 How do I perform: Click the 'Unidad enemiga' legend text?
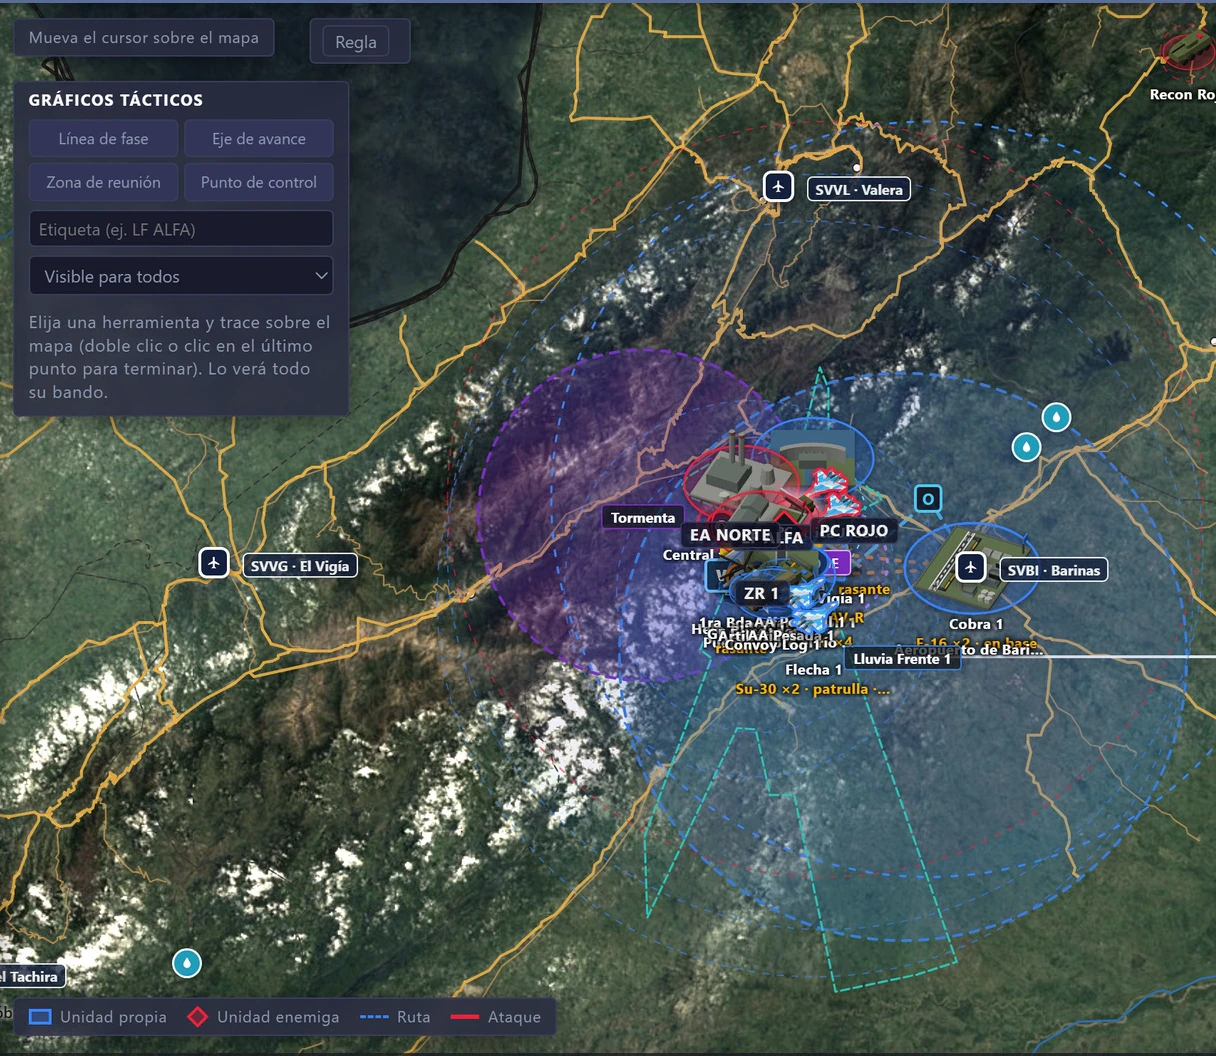278,1017
